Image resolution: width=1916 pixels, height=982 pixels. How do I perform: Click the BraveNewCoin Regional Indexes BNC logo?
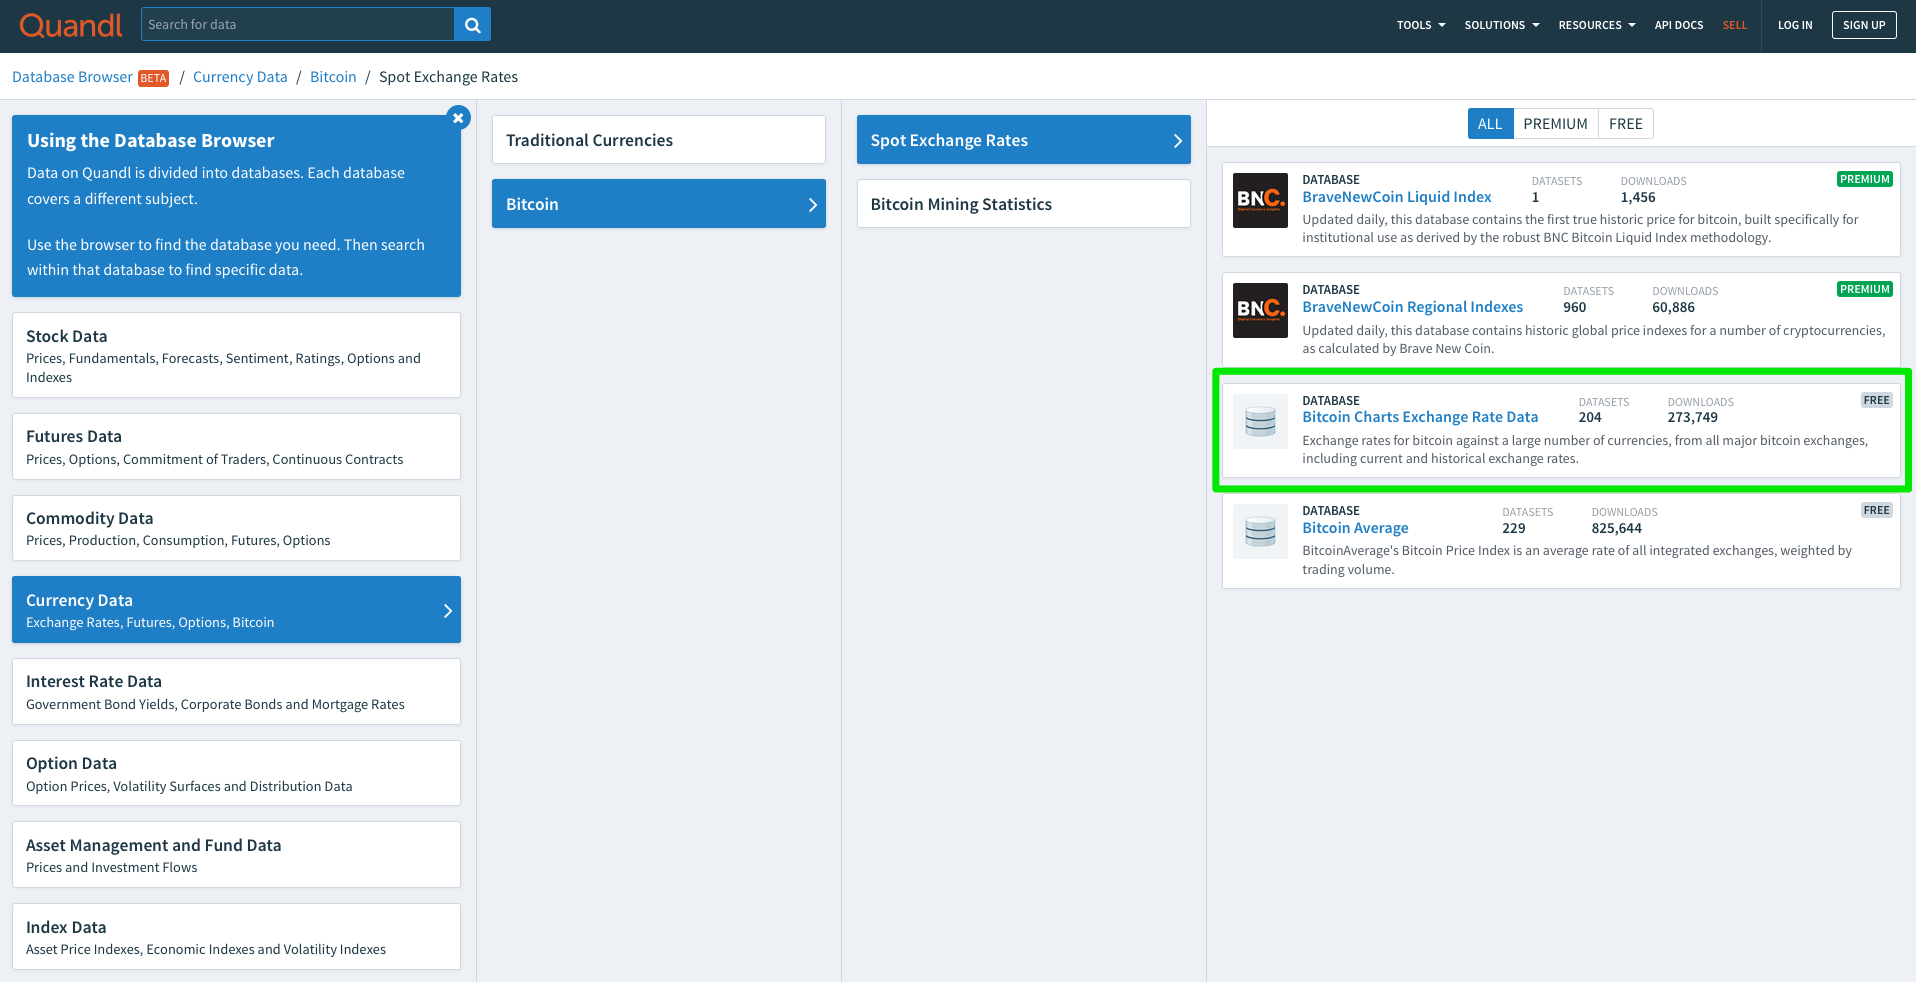pos(1260,310)
